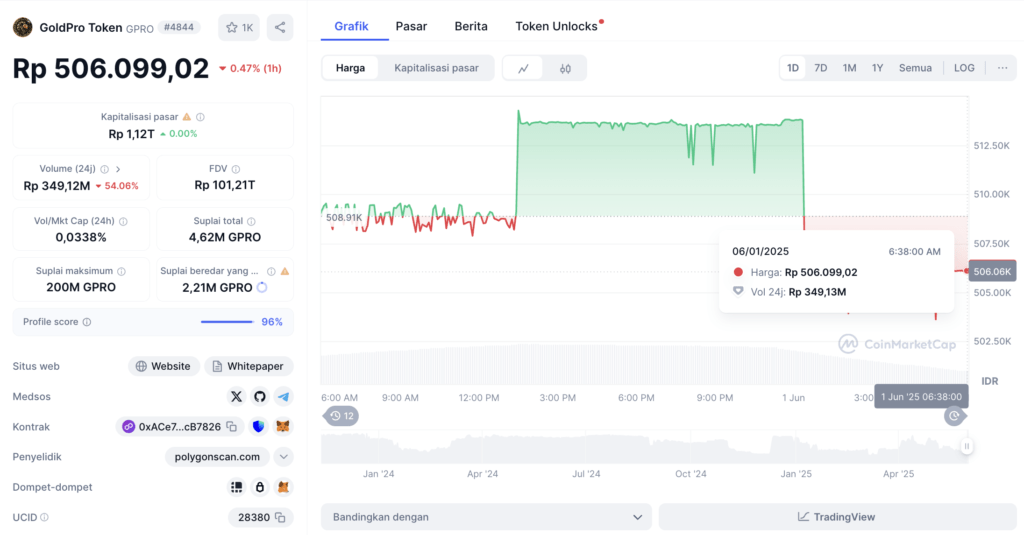Screen dimensions: 1024x535
Task: Open chart more options ellipsis menu
Action: [1002, 68]
